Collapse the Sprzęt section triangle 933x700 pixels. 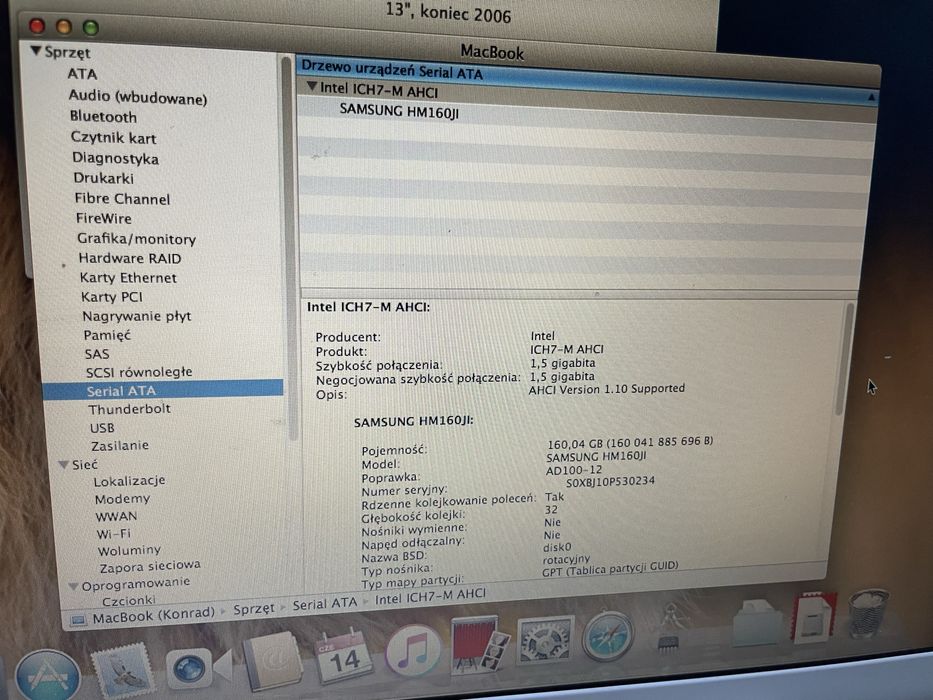(x=36, y=51)
